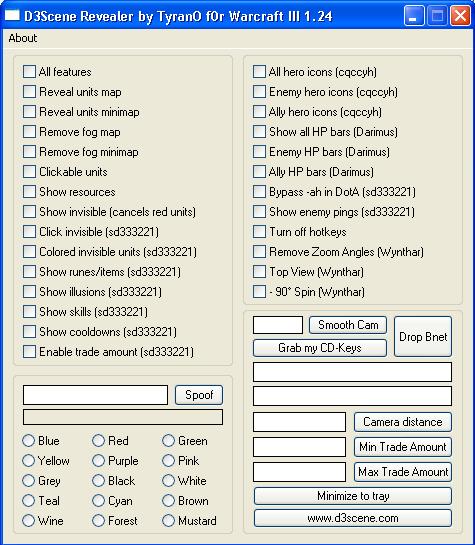This screenshot has width=475, height=545.
Task: Click the window icon in title bar
Action: [12, 15]
